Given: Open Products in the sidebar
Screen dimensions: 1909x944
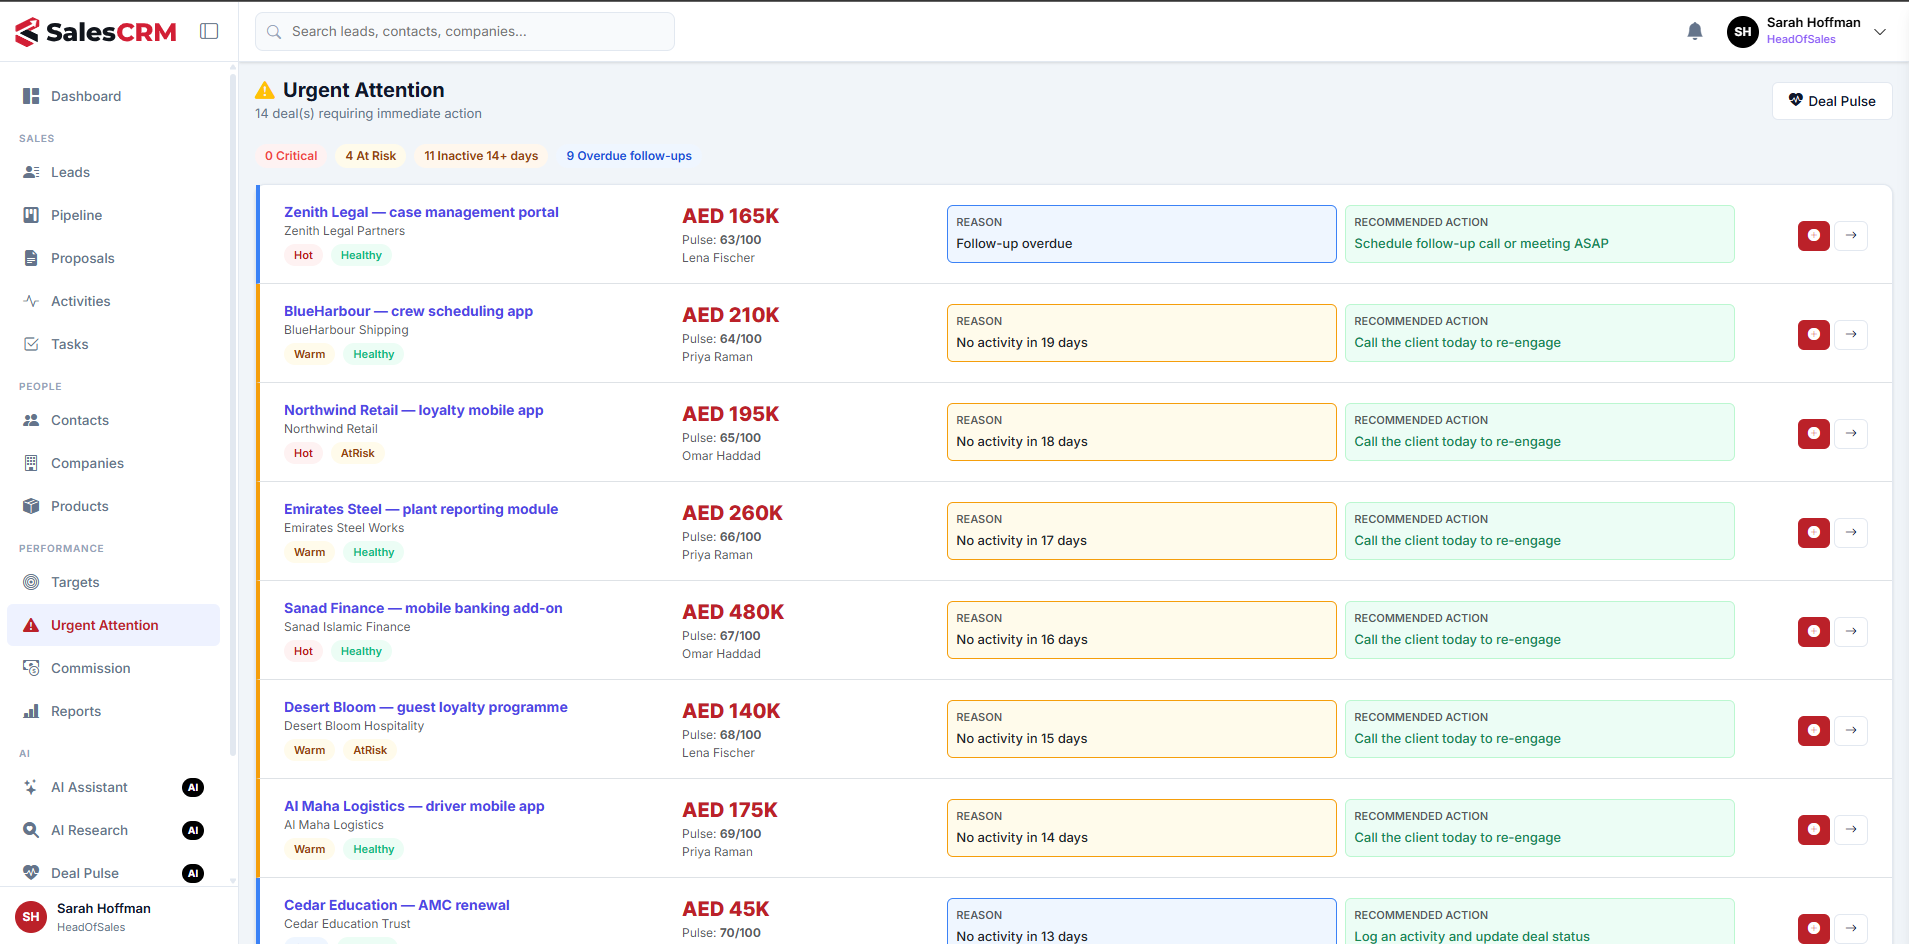Looking at the screenshot, I should coord(113,506).
